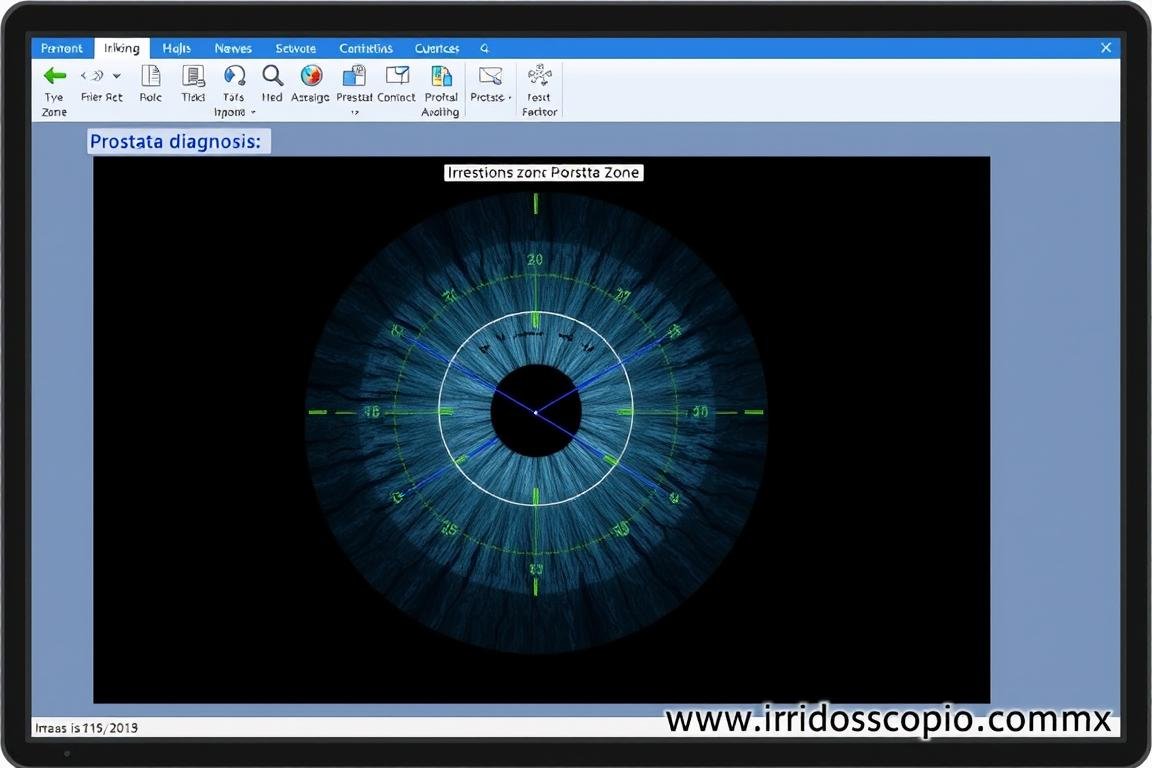1152x768 pixels.
Task: Switch to the Inking tab
Action: pos(121,47)
